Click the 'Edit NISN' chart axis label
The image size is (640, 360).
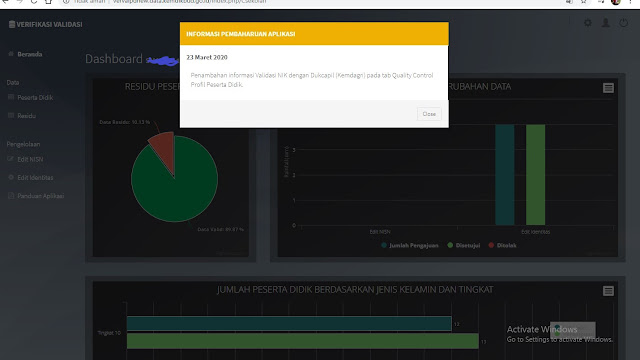pos(380,231)
